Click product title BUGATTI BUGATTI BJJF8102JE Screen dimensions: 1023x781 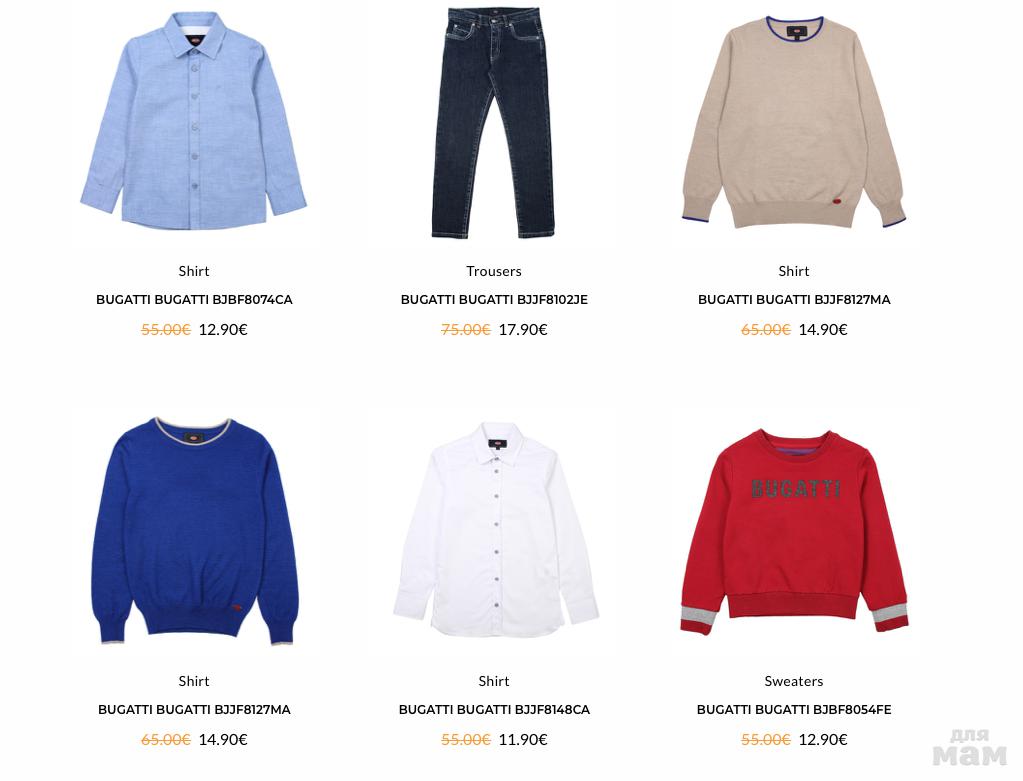coord(494,299)
